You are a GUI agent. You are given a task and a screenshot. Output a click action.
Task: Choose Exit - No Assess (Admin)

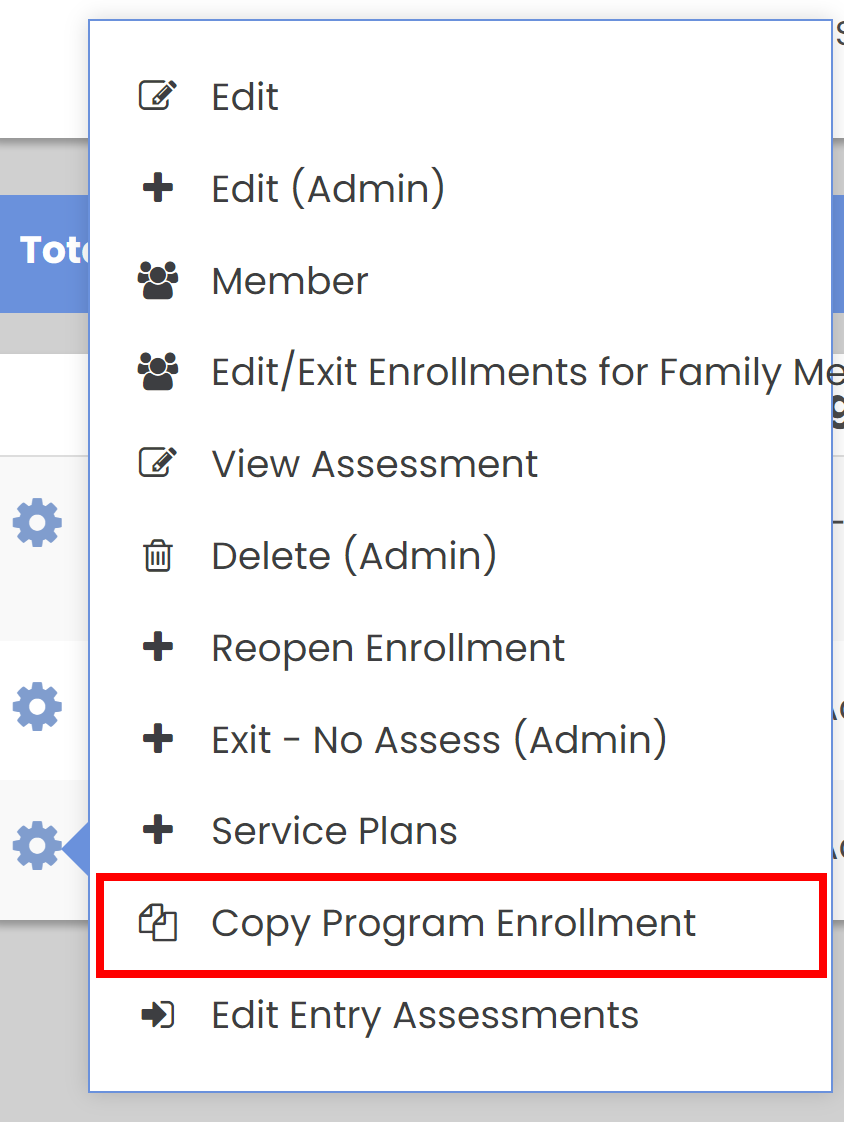pyautogui.click(x=439, y=740)
